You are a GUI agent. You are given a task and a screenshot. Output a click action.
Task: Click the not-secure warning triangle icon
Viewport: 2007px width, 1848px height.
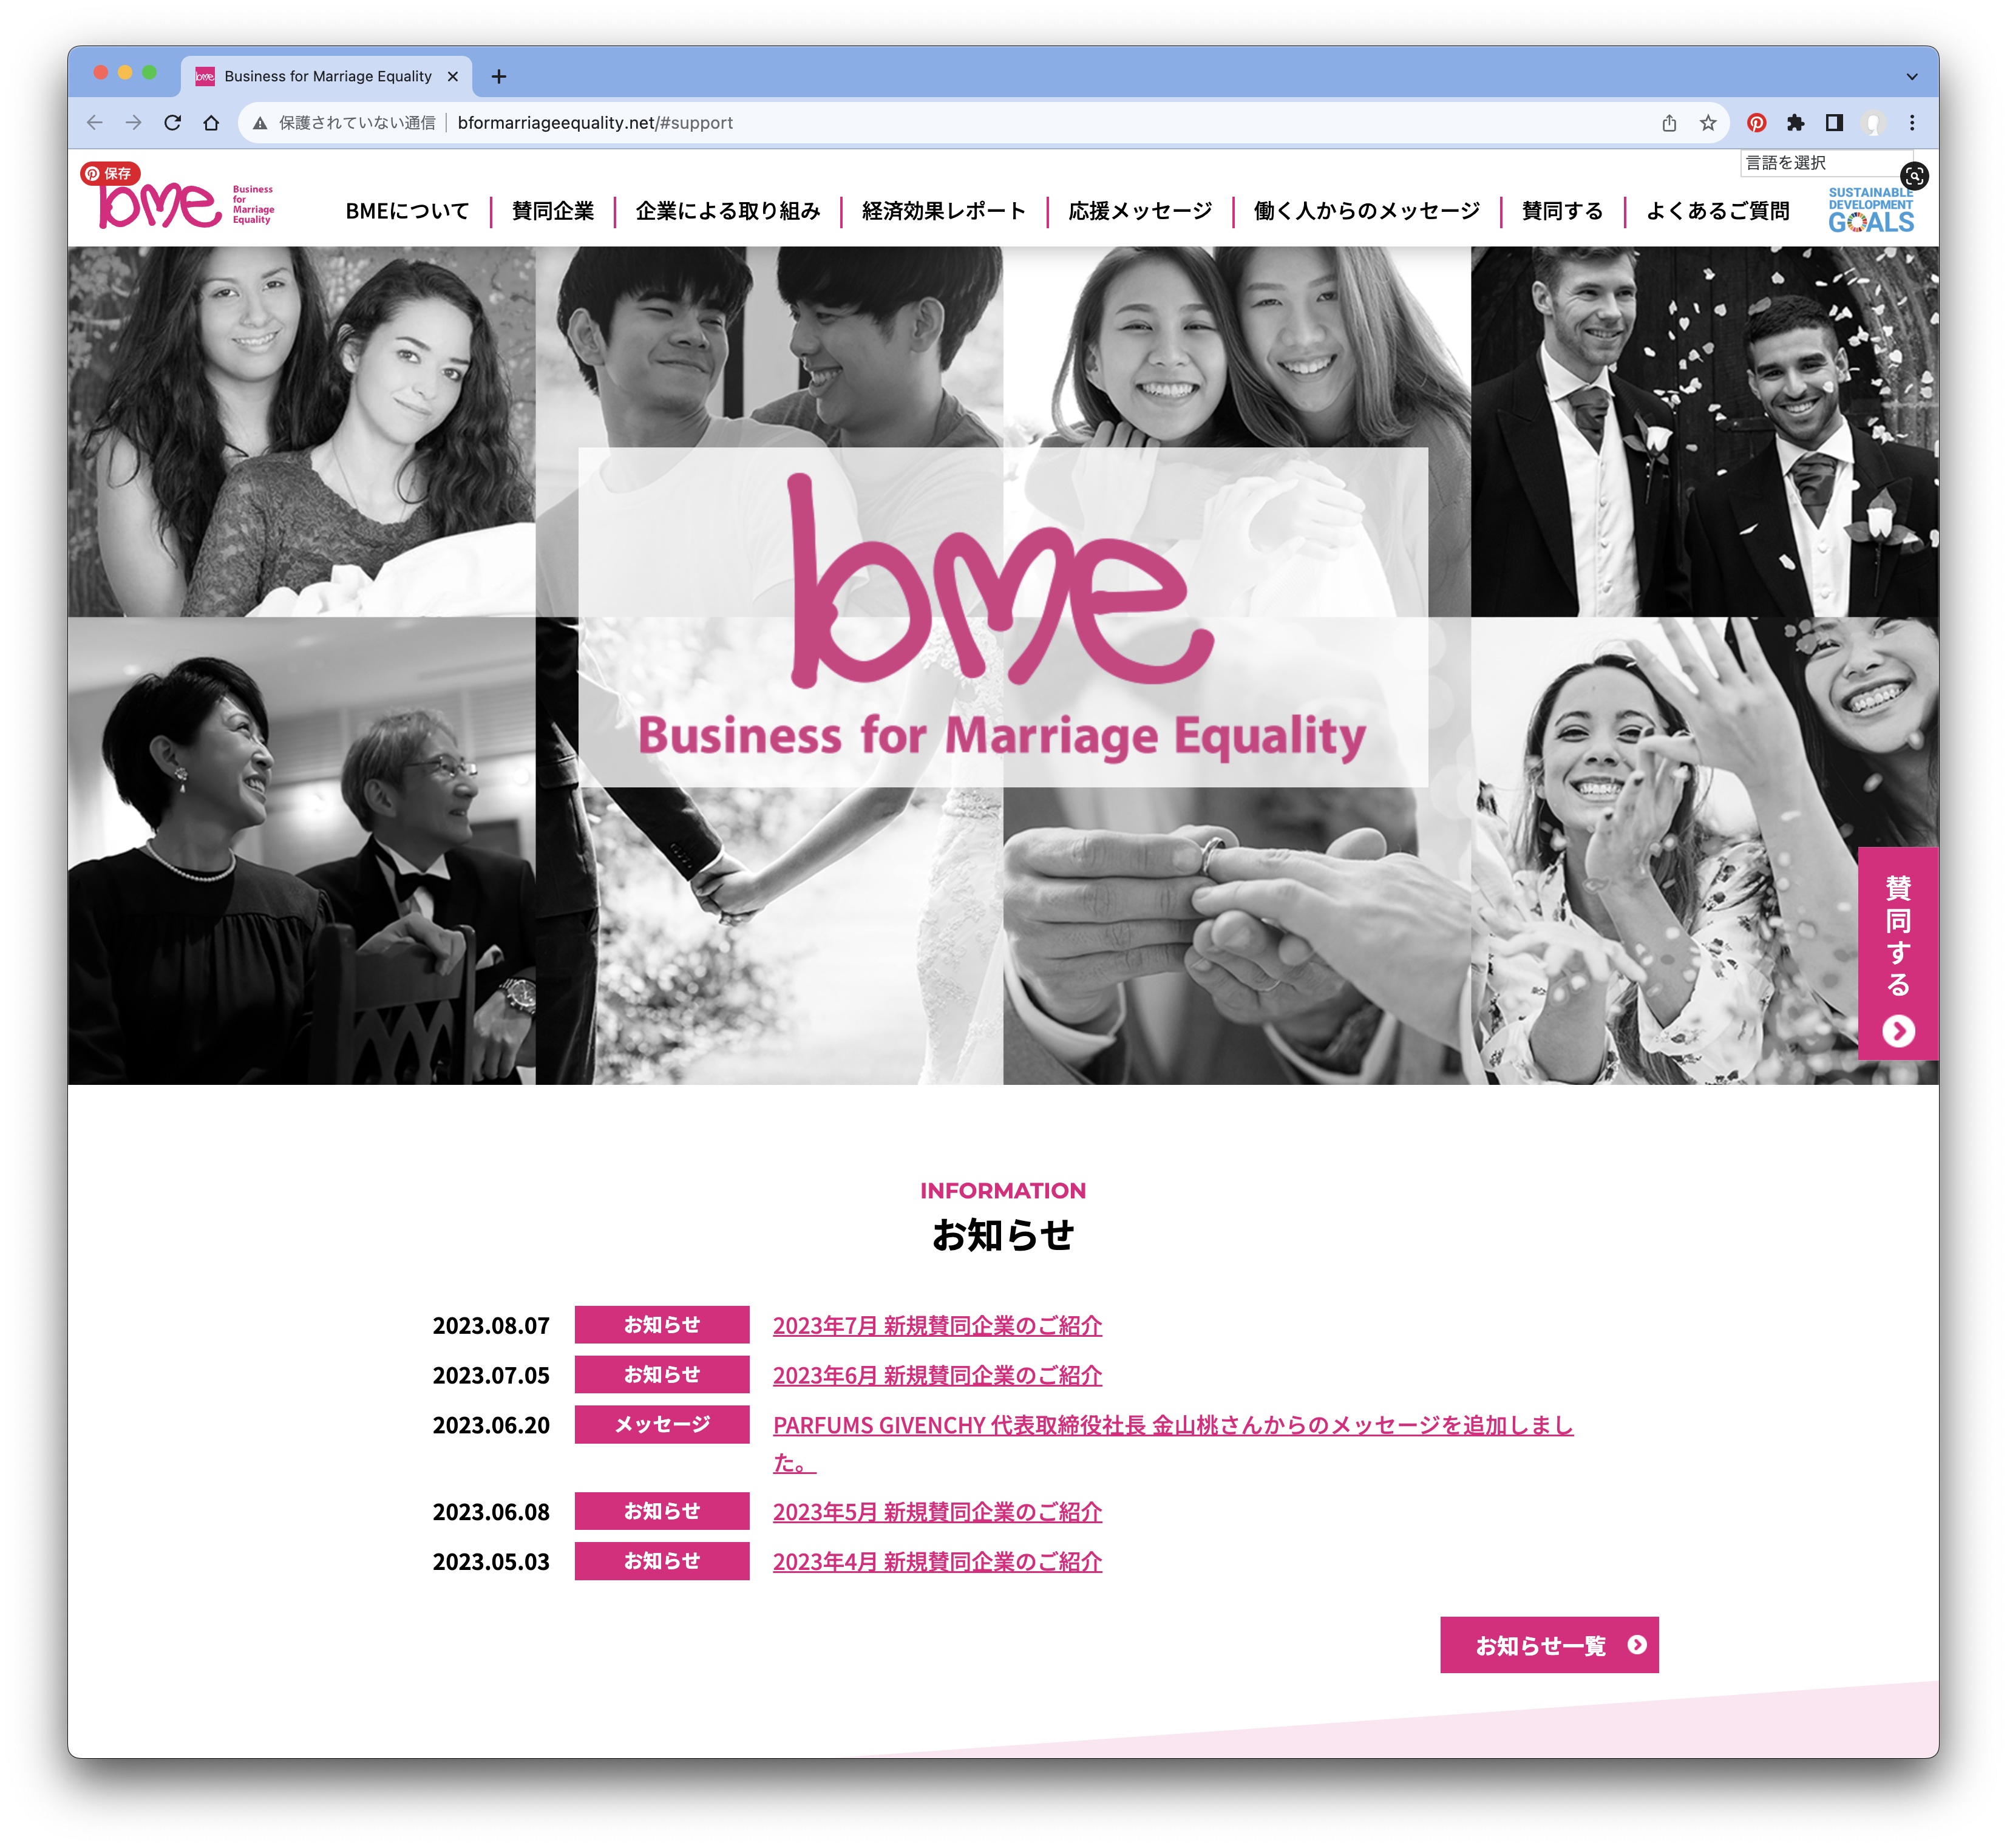pos(260,123)
